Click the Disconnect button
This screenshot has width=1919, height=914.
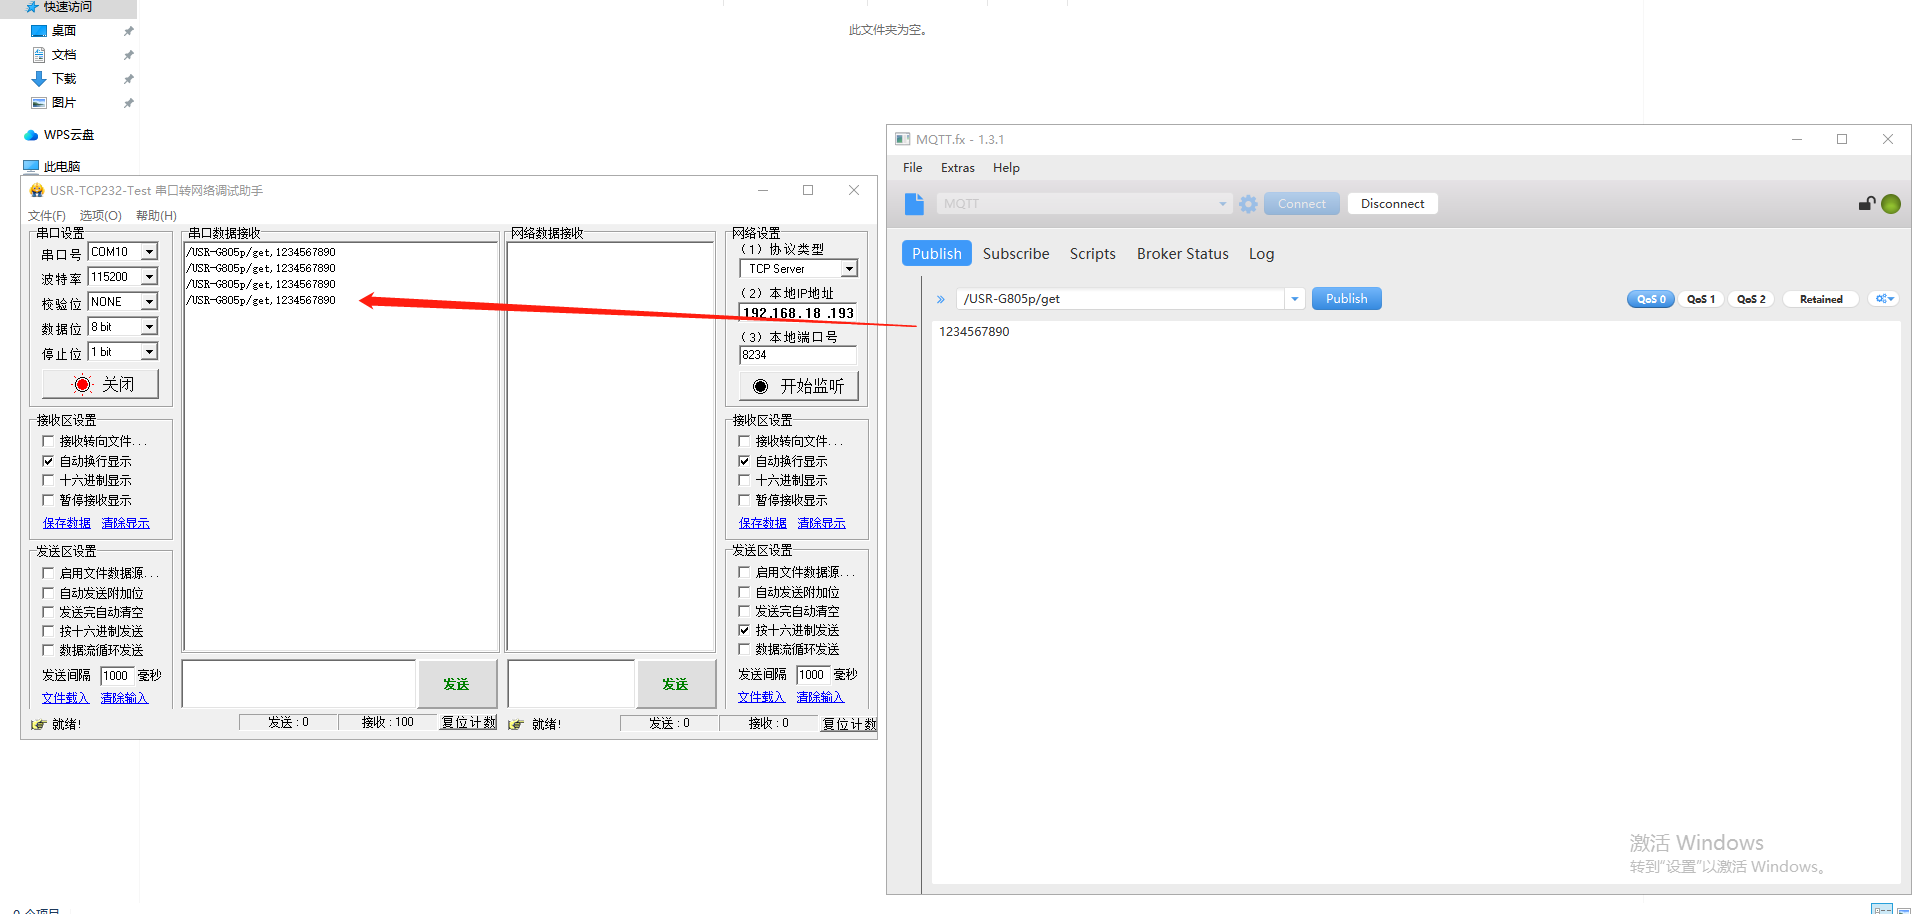[x=1392, y=204]
